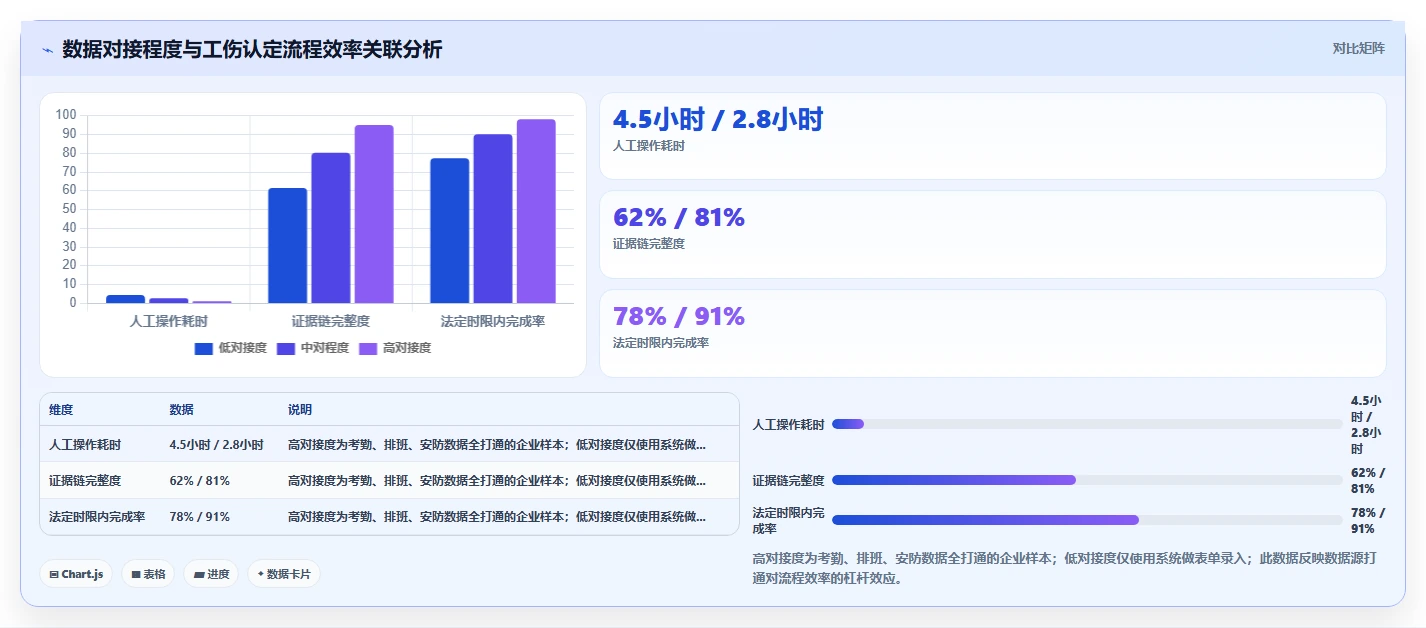Viewport: 1426px width, 628px height.
Task: Click the 低对接度 bar for 人工操作耗时
Action: click(125, 299)
